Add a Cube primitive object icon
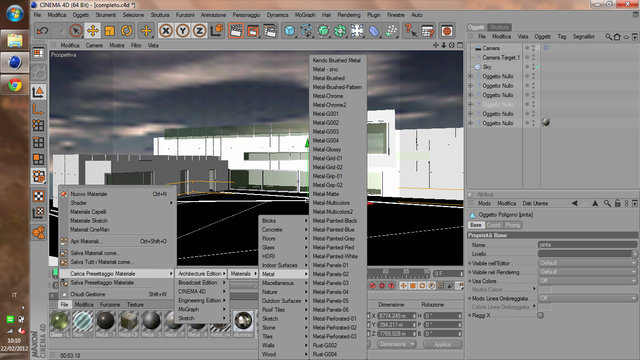The width and height of the screenshot is (640, 360). (289, 31)
